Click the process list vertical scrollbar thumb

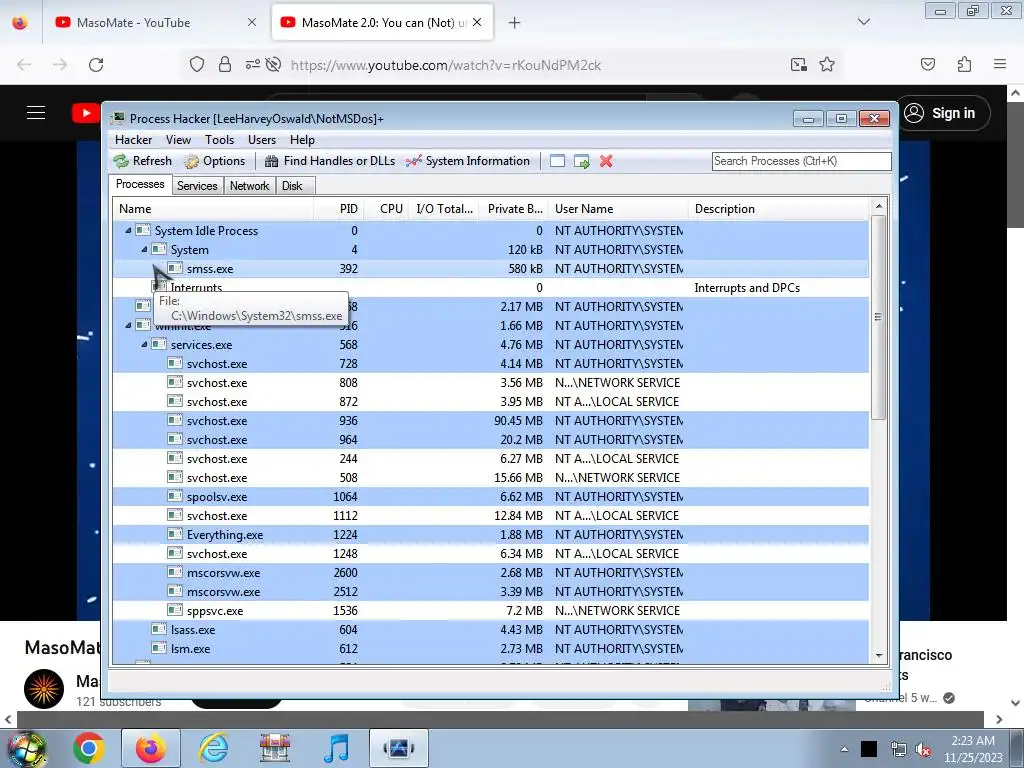click(x=878, y=317)
